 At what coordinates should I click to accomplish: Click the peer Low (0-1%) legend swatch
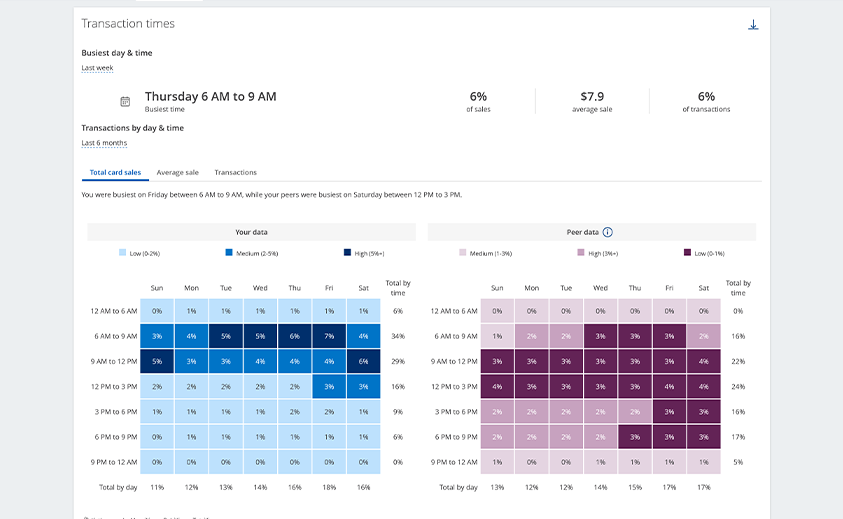[x=687, y=254]
